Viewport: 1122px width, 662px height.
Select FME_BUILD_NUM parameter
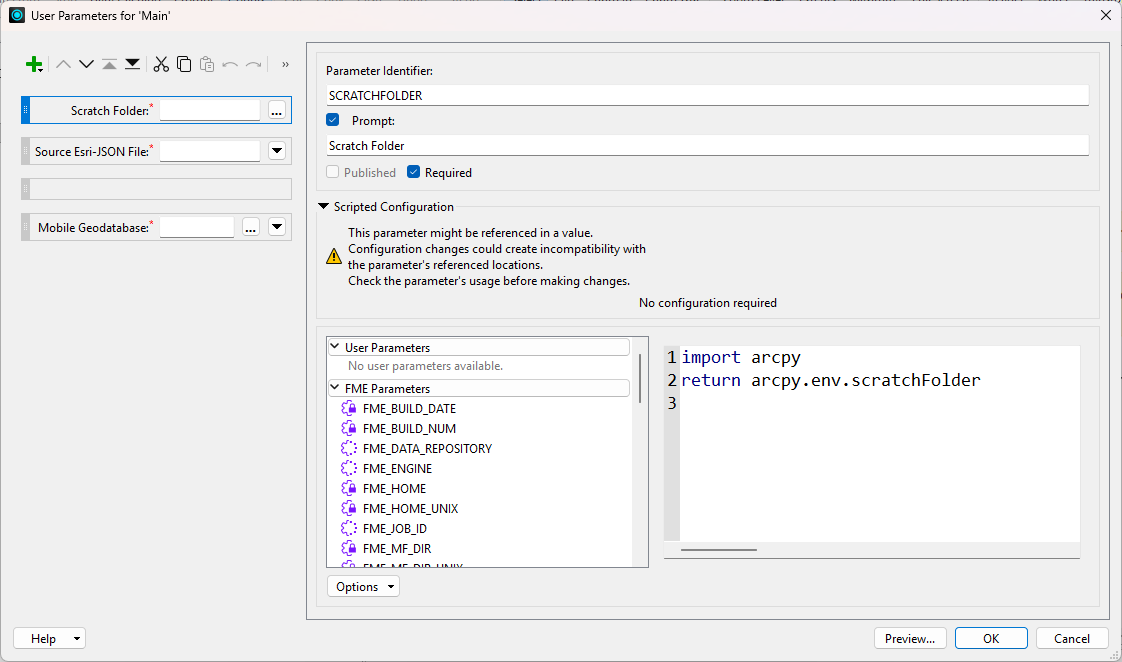pyautogui.click(x=409, y=429)
